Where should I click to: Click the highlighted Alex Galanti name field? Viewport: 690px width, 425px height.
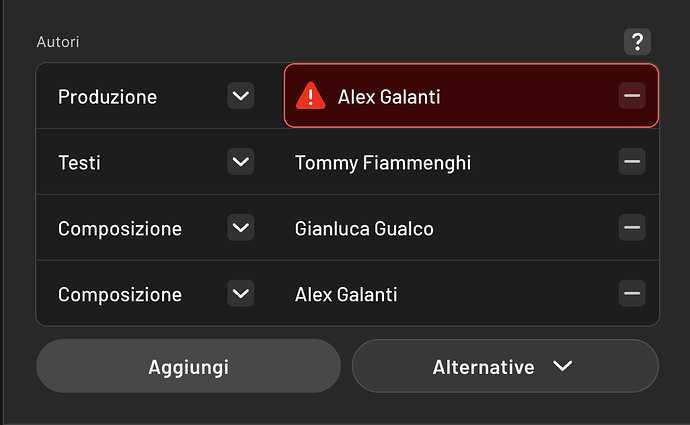tap(389, 97)
